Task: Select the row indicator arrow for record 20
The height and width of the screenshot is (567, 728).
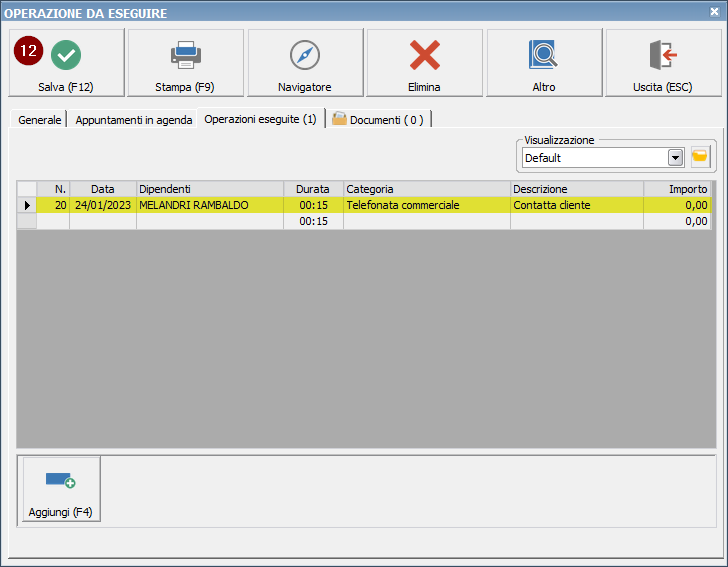Action: (27, 205)
